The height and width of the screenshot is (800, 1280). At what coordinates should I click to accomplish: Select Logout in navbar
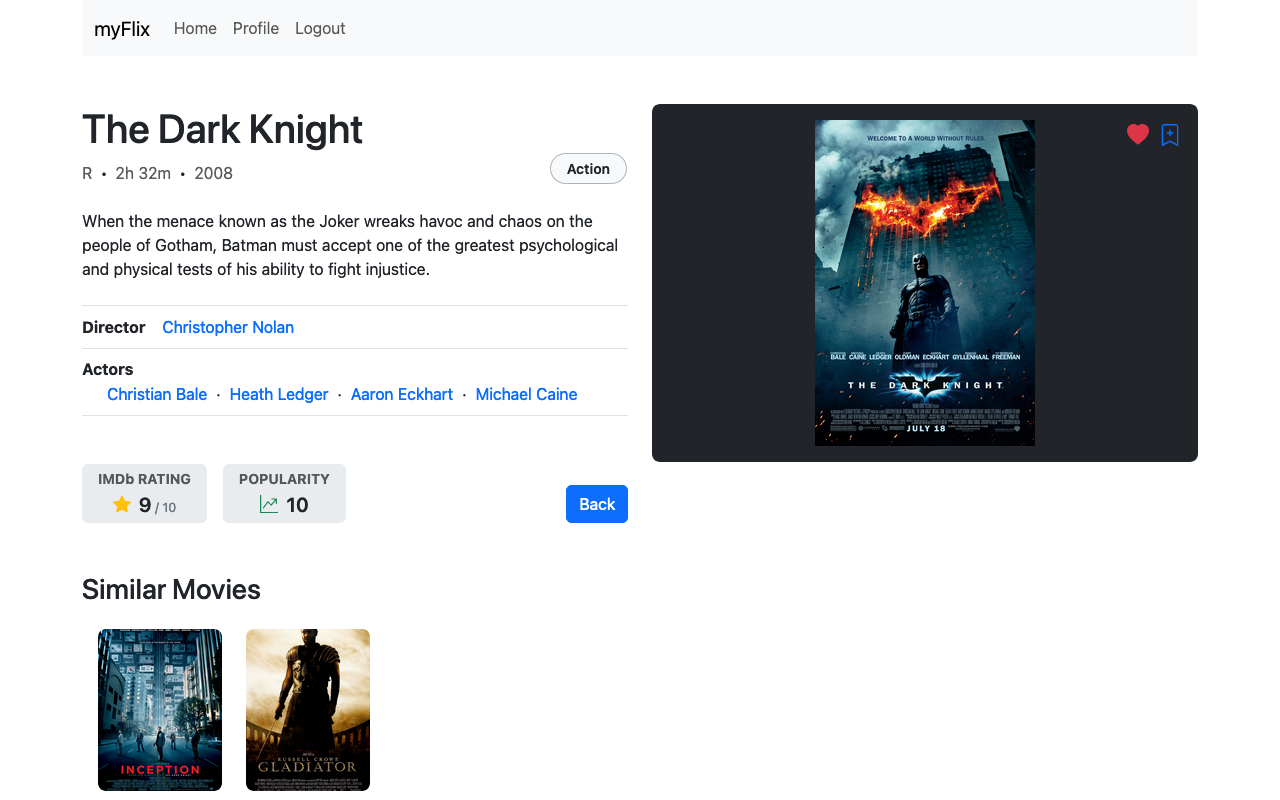tap(320, 28)
